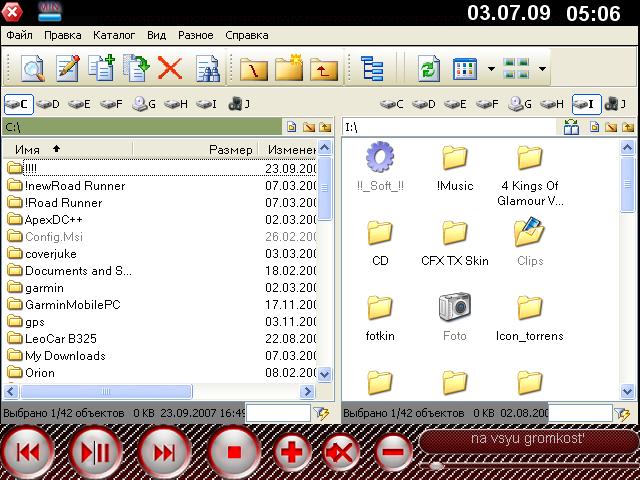Click the green Refresh toolbar icon

coord(429,68)
